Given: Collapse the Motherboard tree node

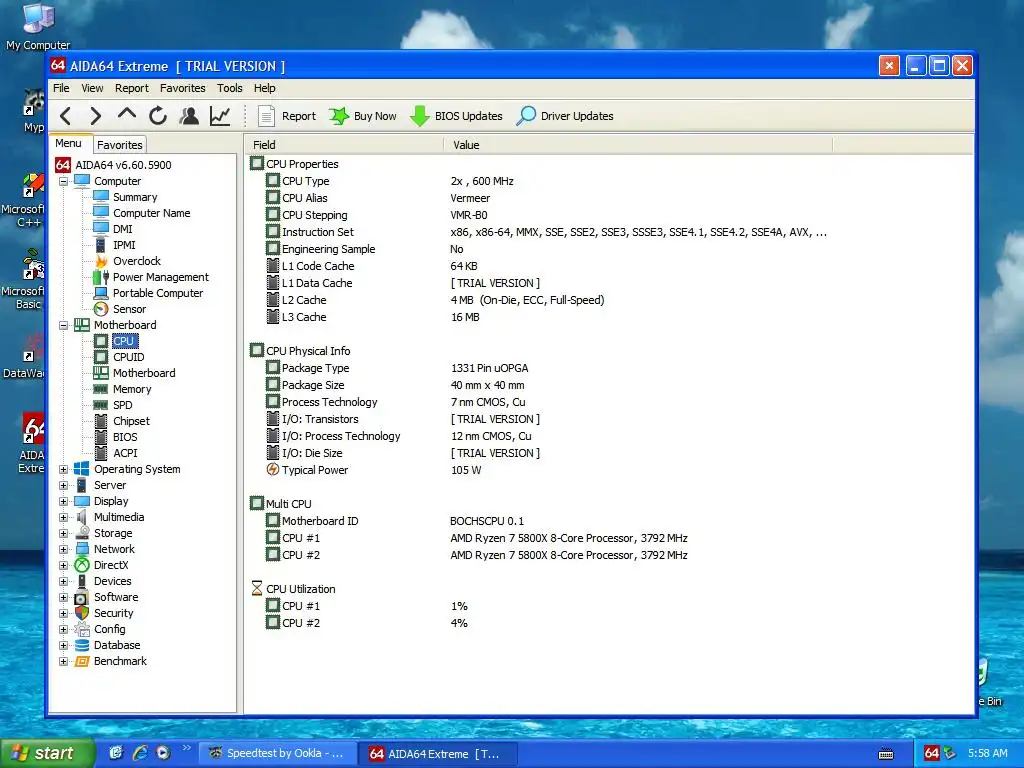Looking at the screenshot, I should coord(63,325).
